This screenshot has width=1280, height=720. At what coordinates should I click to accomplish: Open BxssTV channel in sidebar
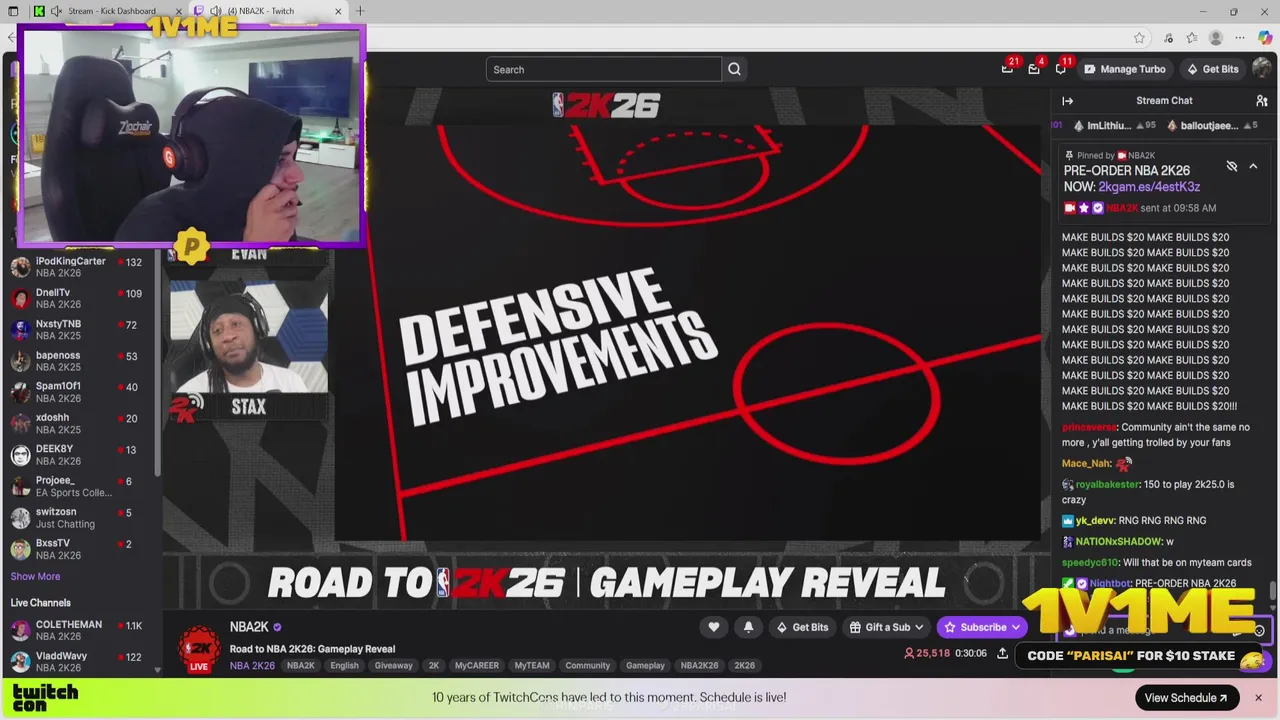tap(80, 549)
